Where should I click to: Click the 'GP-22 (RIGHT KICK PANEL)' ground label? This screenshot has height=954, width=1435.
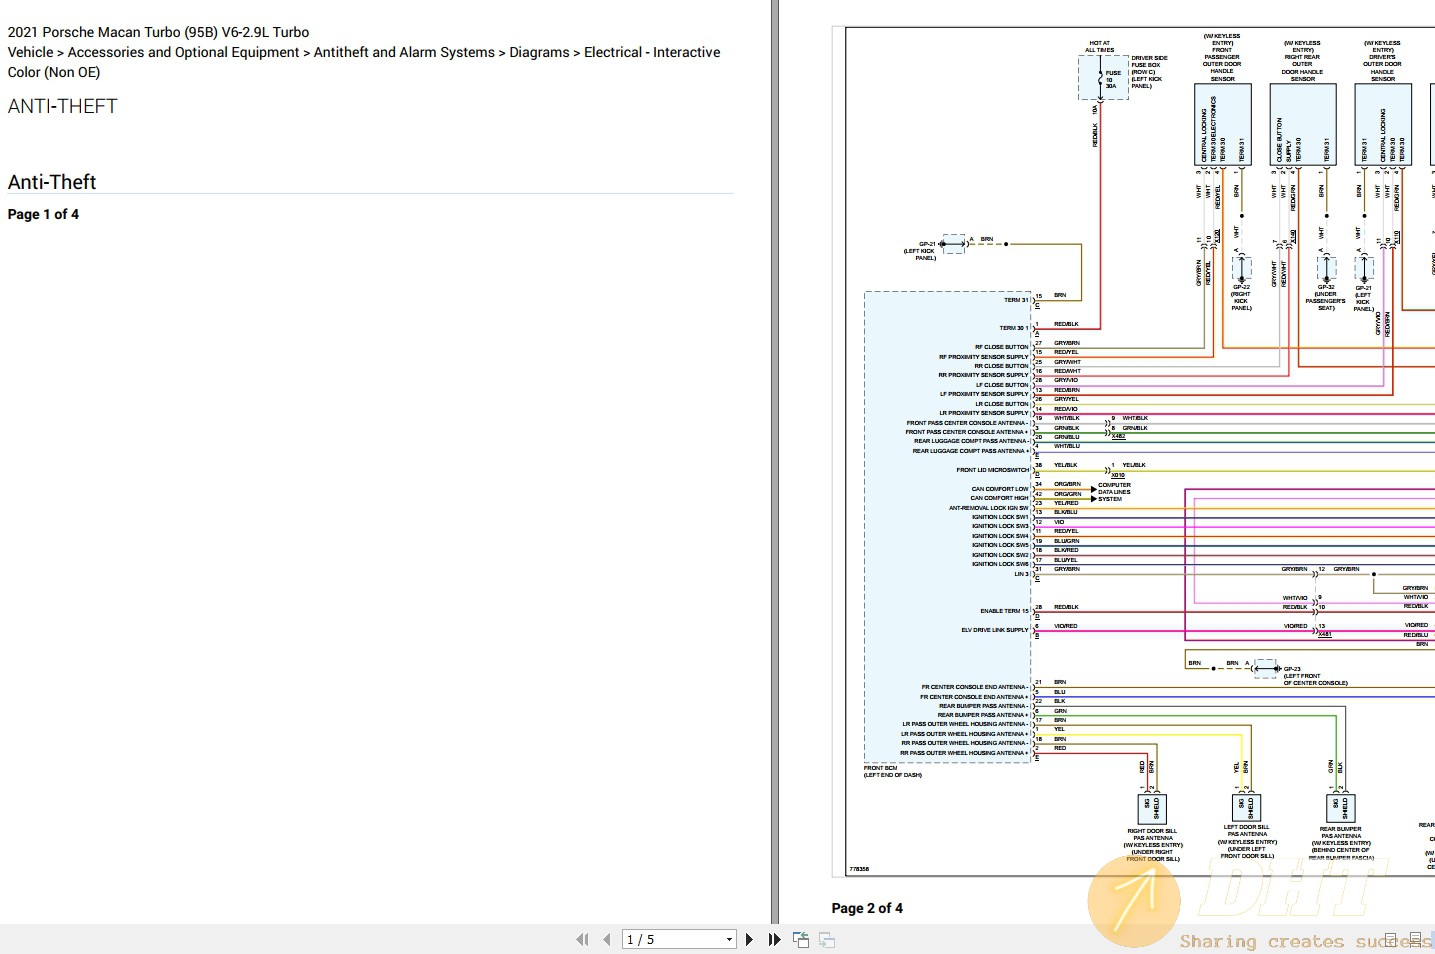1241,297
